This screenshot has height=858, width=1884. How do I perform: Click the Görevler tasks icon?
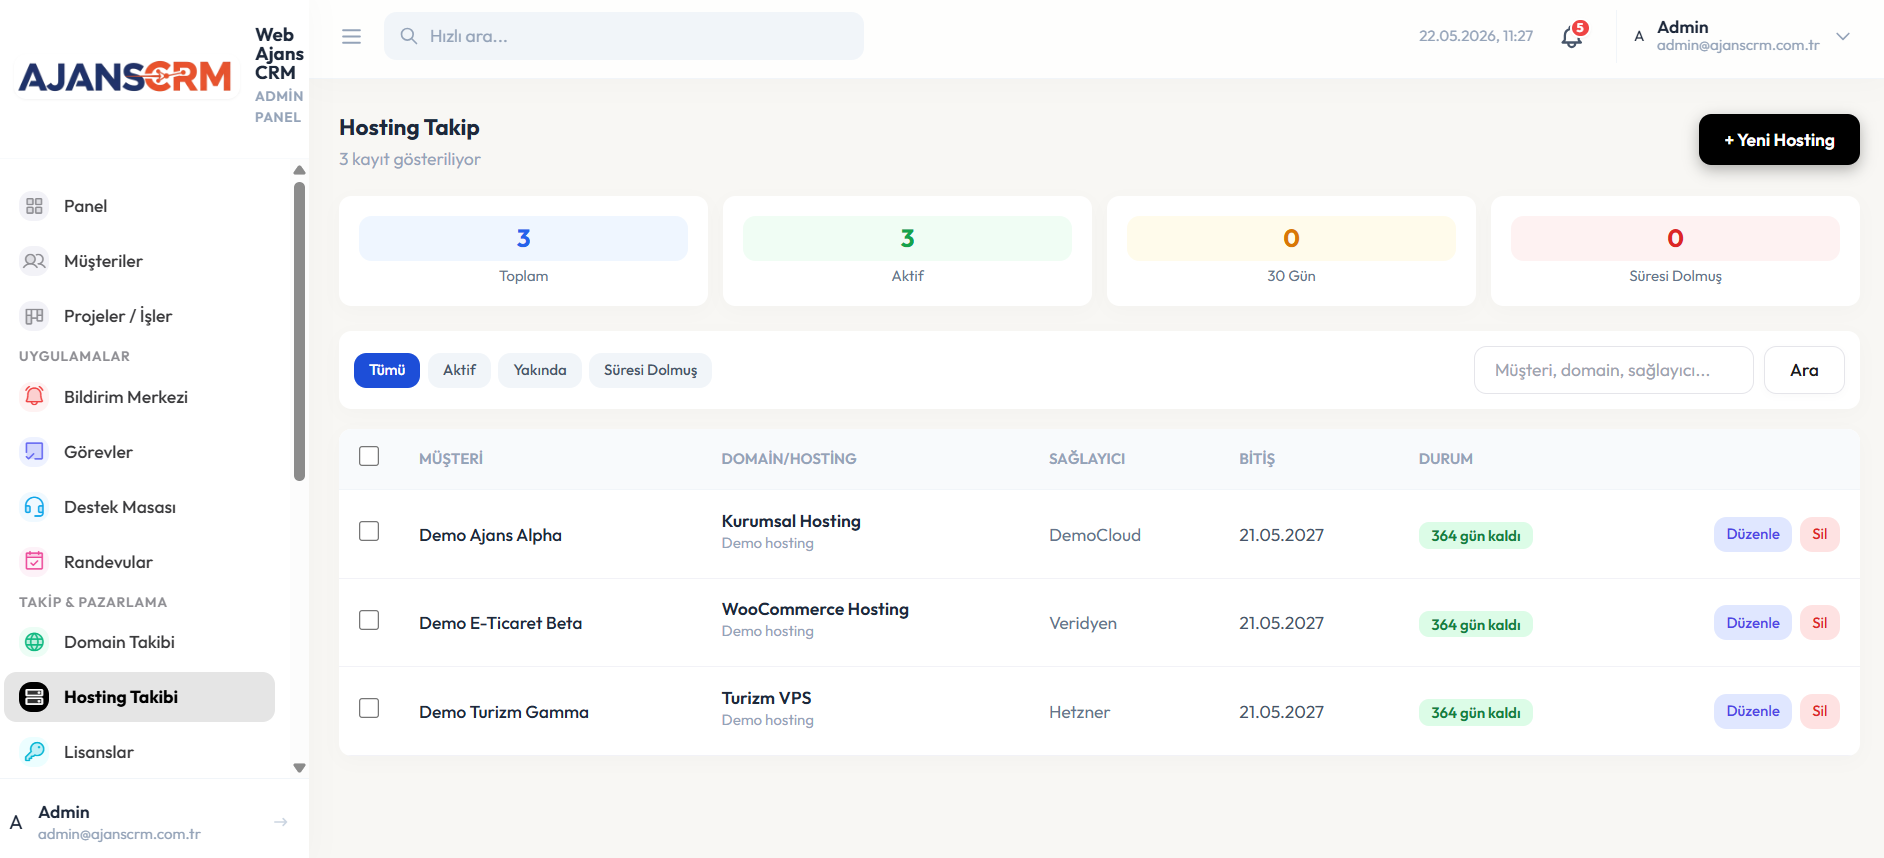34,452
